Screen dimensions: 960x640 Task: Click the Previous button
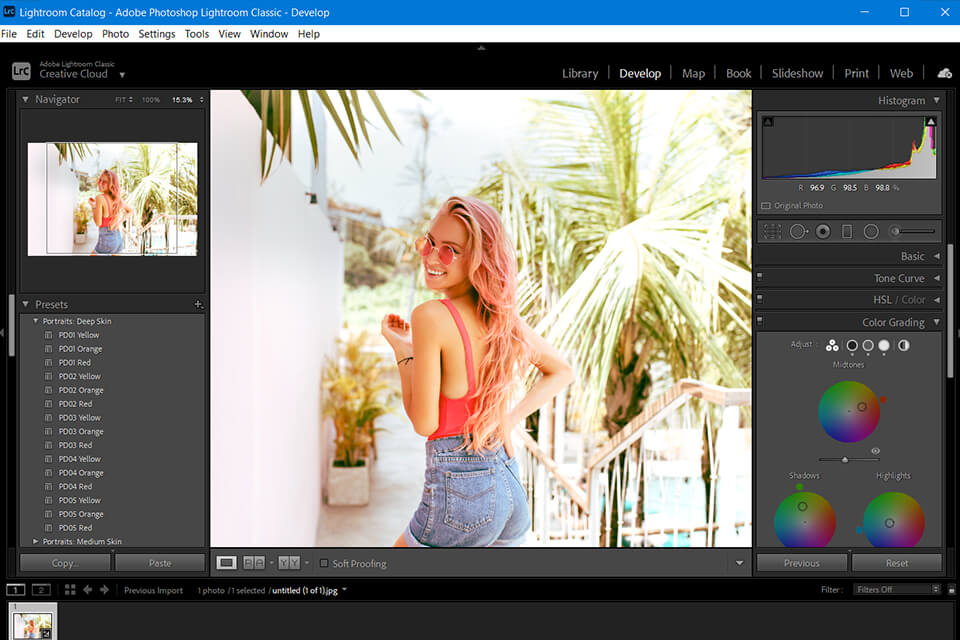pyautogui.click(x=802, y=563)
